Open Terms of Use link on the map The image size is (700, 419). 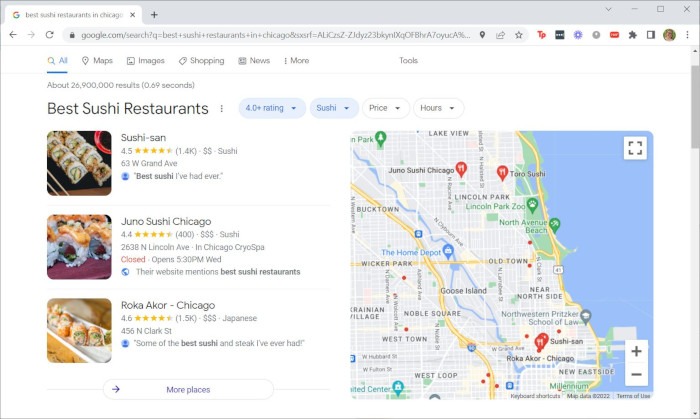tap(633, 396)
